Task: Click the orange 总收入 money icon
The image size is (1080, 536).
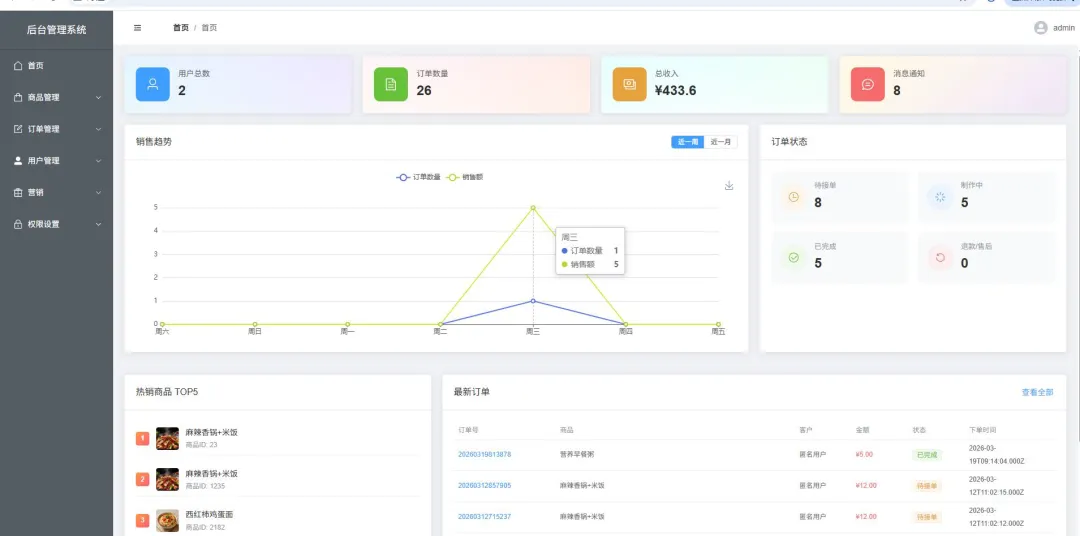Action: (x=630, y=84)
